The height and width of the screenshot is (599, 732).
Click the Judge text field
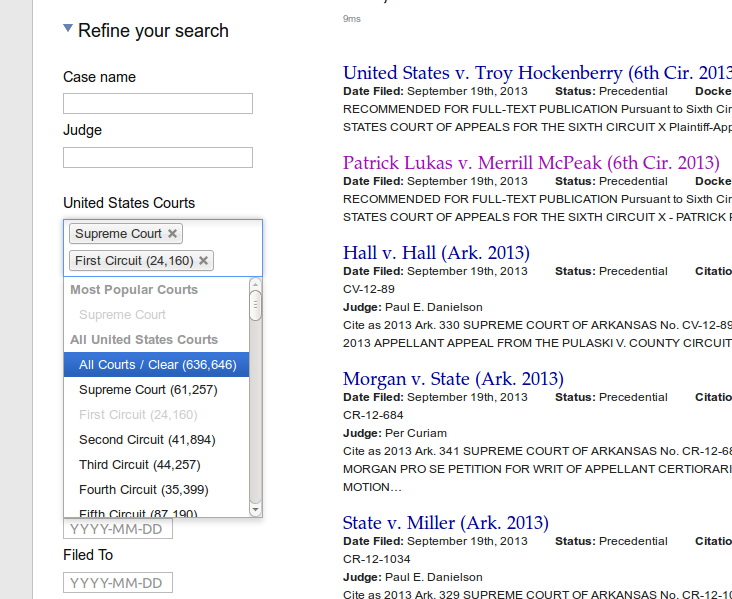[158, 157]
